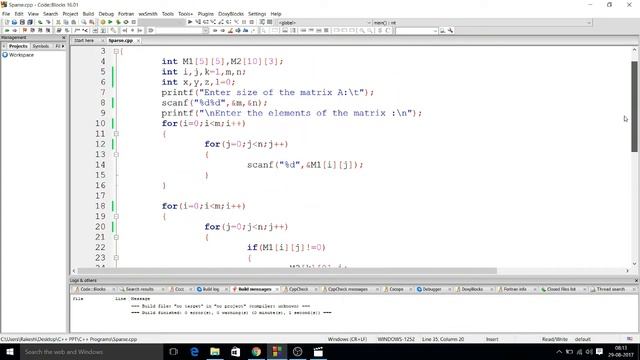Open the Edit menu

(x=19, y=14)
